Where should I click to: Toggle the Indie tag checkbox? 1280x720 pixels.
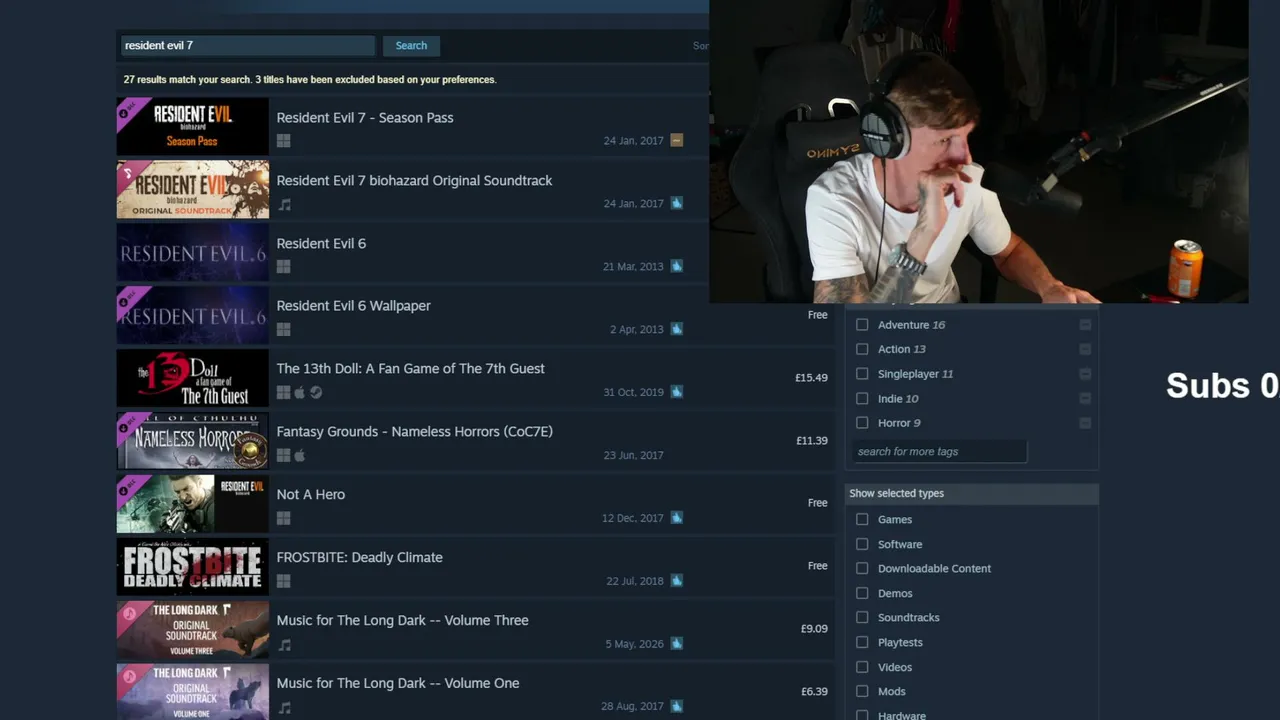pos(862,398)
